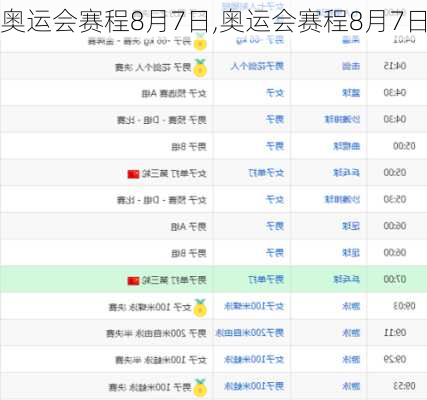Open 女子单打 event link
This screenshot has height=400, width=427.
pos(266,173)
